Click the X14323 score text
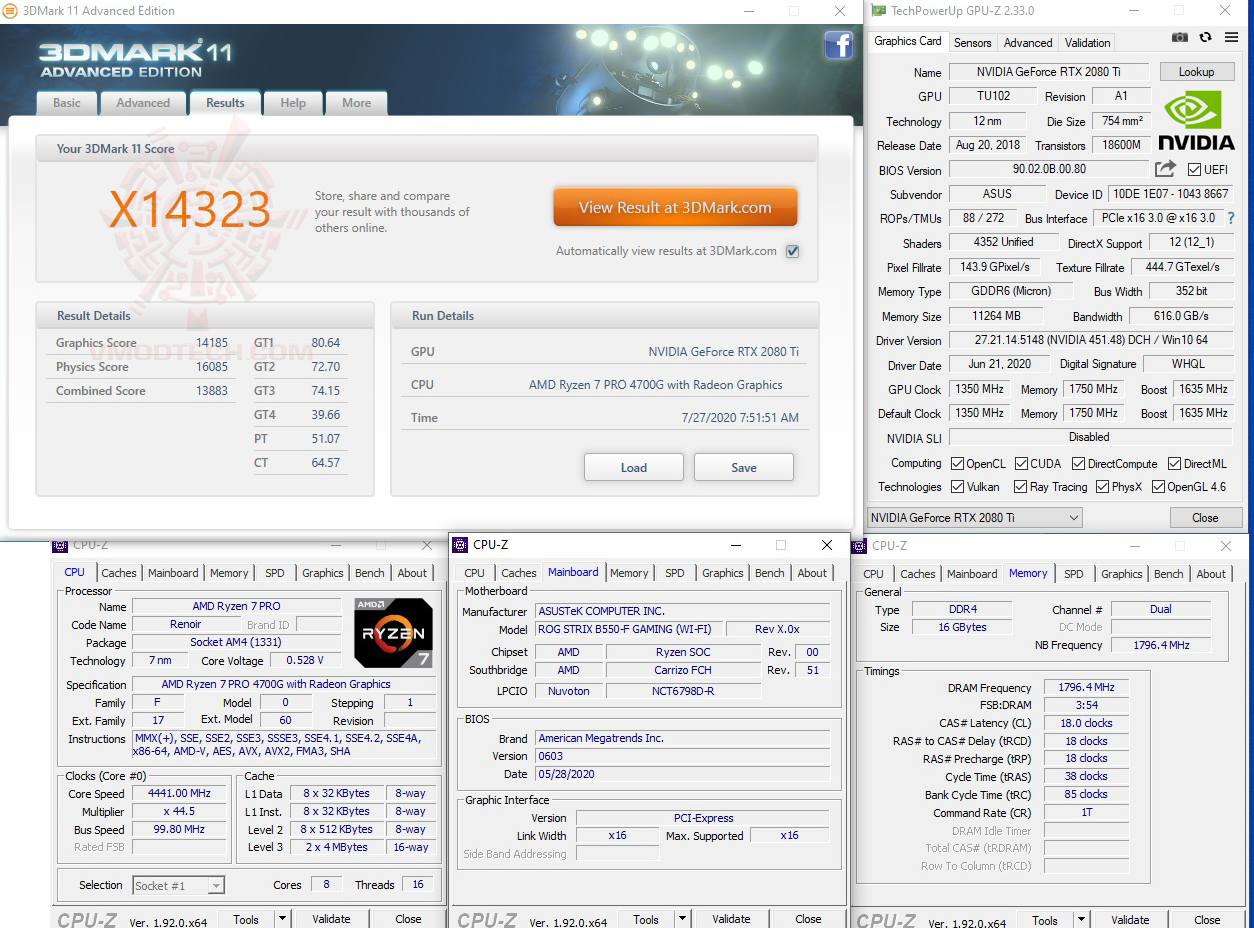1254x928 pixels. point(190,210)
